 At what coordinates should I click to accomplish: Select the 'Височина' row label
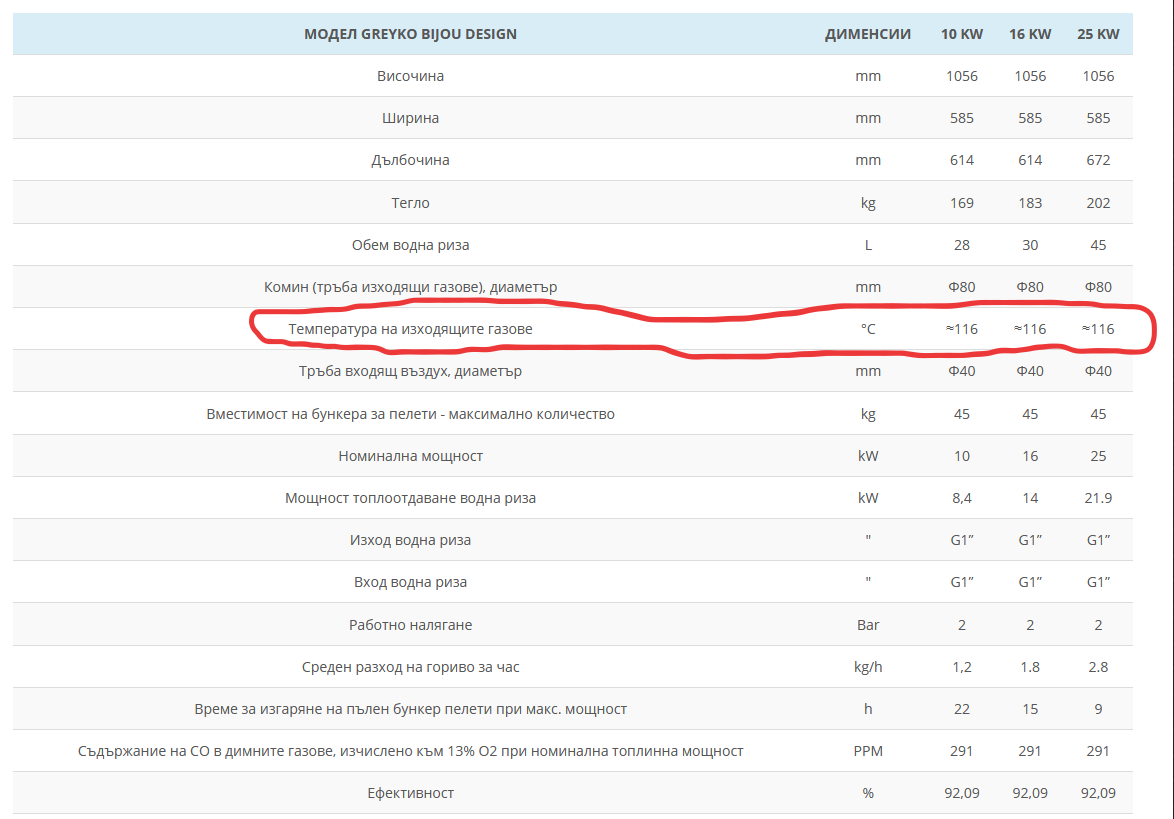click(410, 76)
